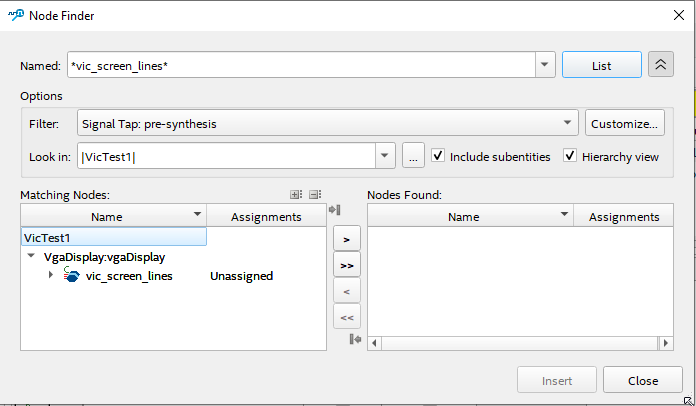Screen dimensions: 696x406
Task: Copy selected node with single arrow button
Action: (345, 240)
